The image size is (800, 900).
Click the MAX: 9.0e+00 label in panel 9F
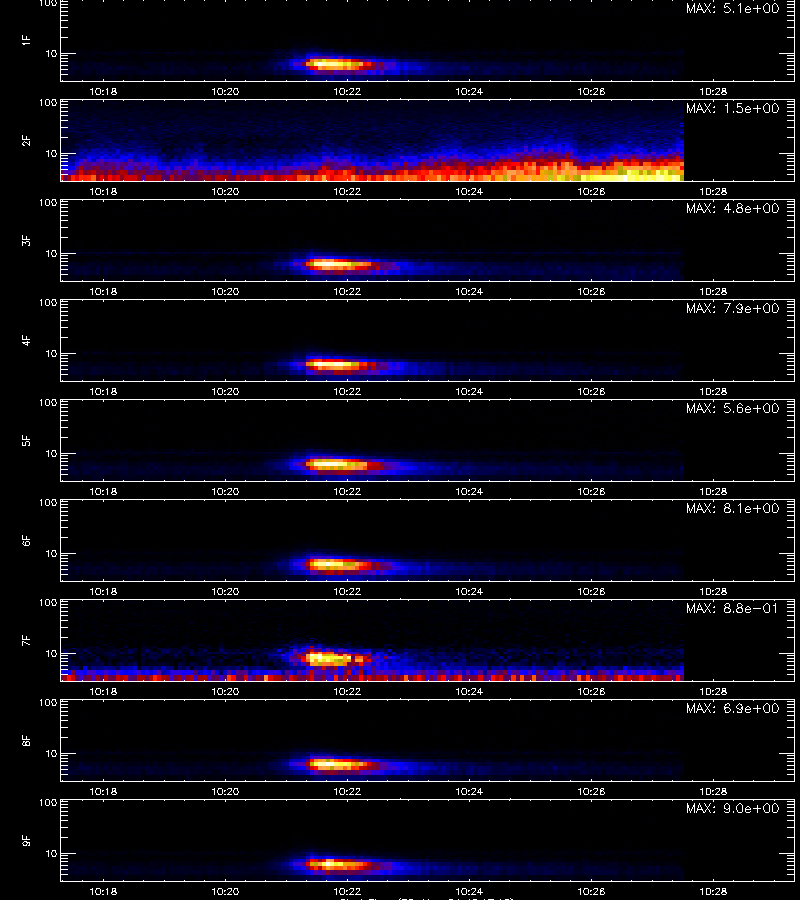click(x=732, y=808)
